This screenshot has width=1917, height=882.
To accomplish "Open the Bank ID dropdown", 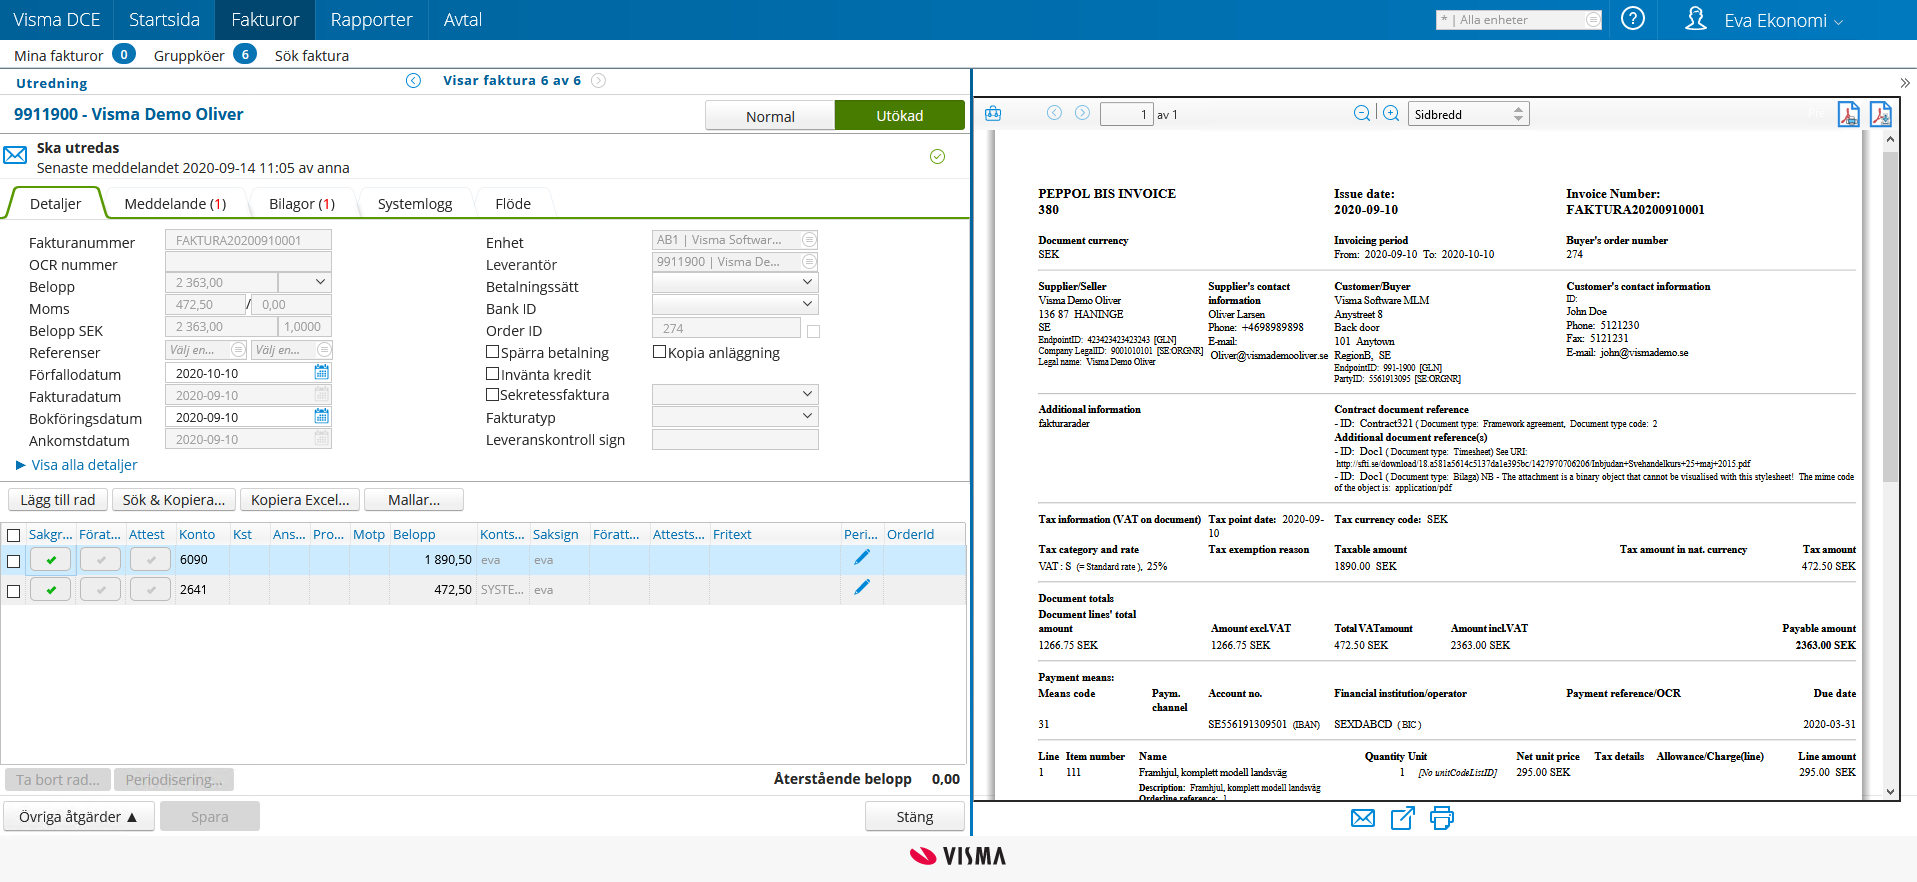I will [735, 304].
